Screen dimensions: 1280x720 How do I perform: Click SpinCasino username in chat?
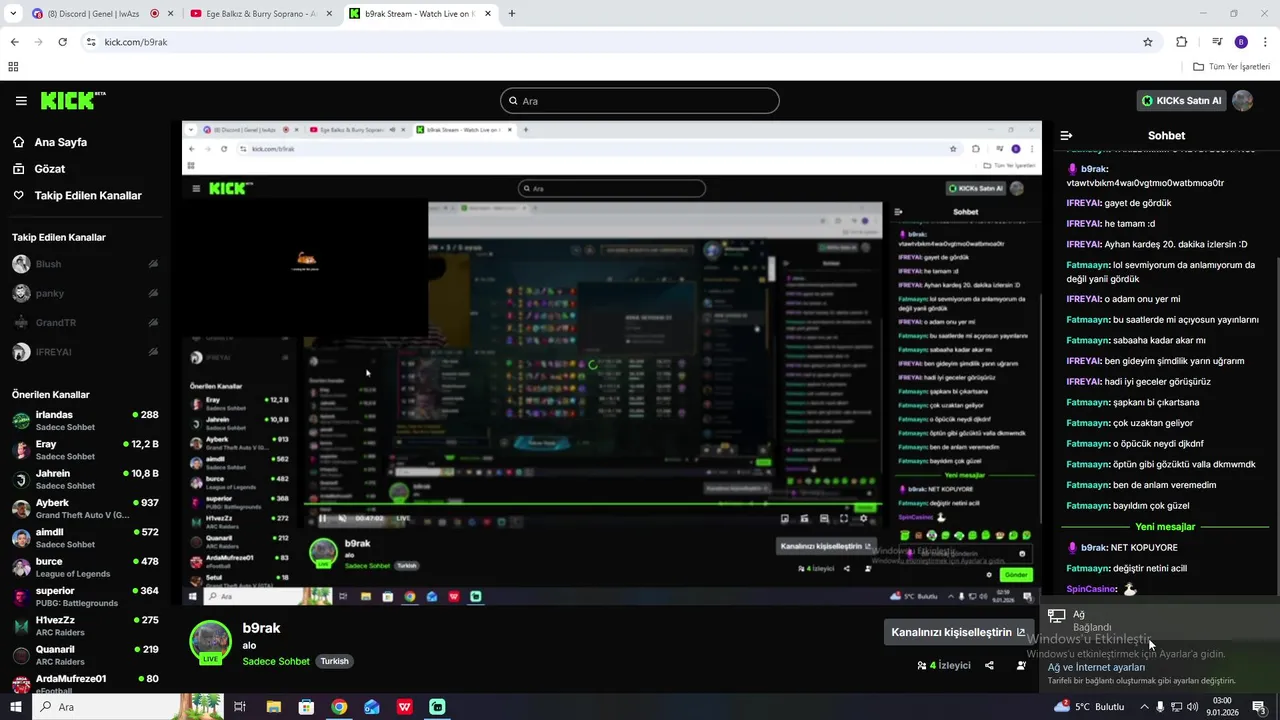1091,589
